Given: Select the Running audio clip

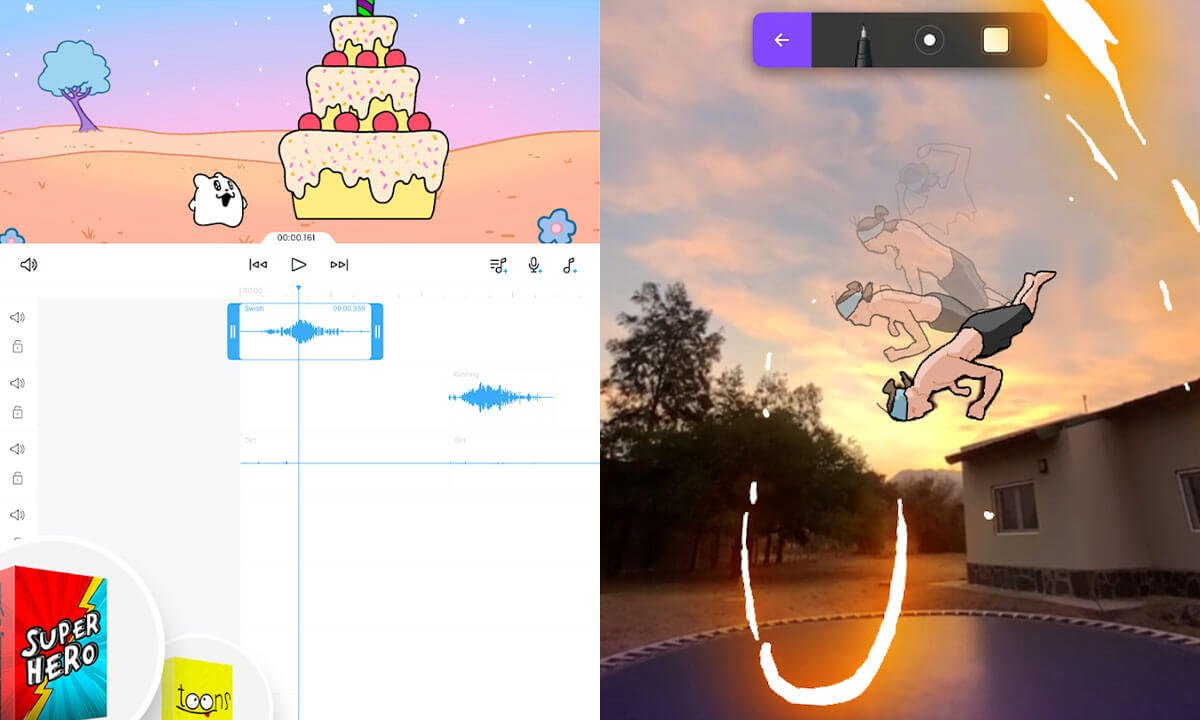Looking at the screenshot, I should (501, 396).
